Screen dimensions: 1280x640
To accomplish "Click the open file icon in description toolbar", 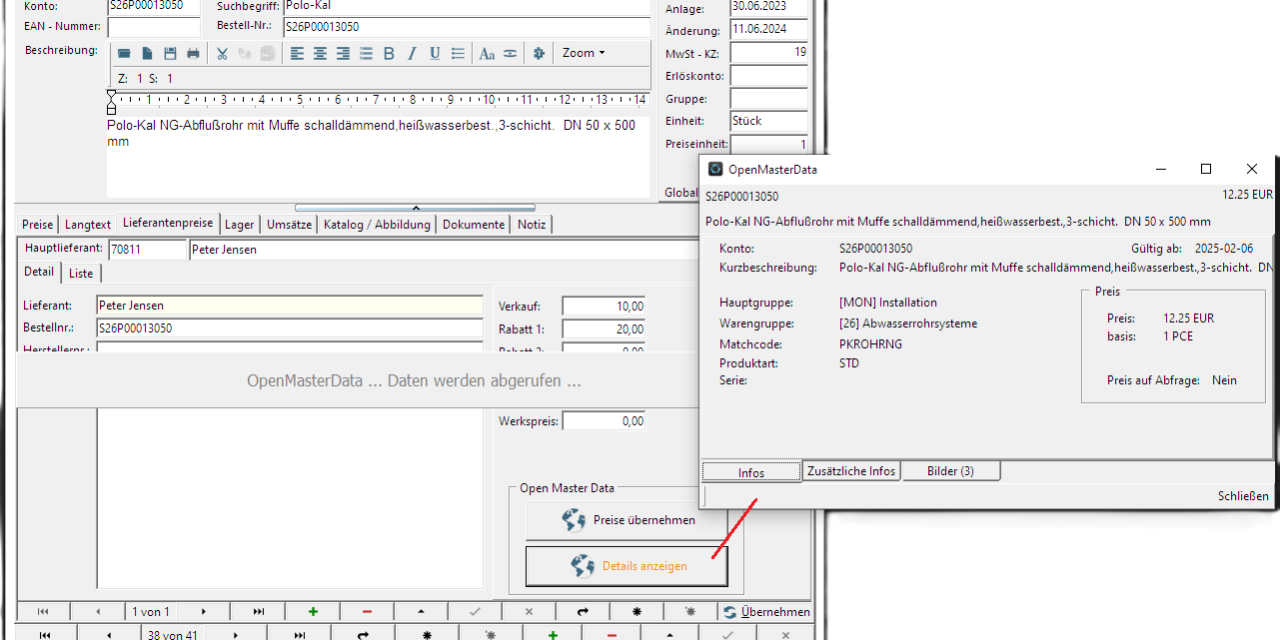I will pyautogui.click(x=124, y=54).
